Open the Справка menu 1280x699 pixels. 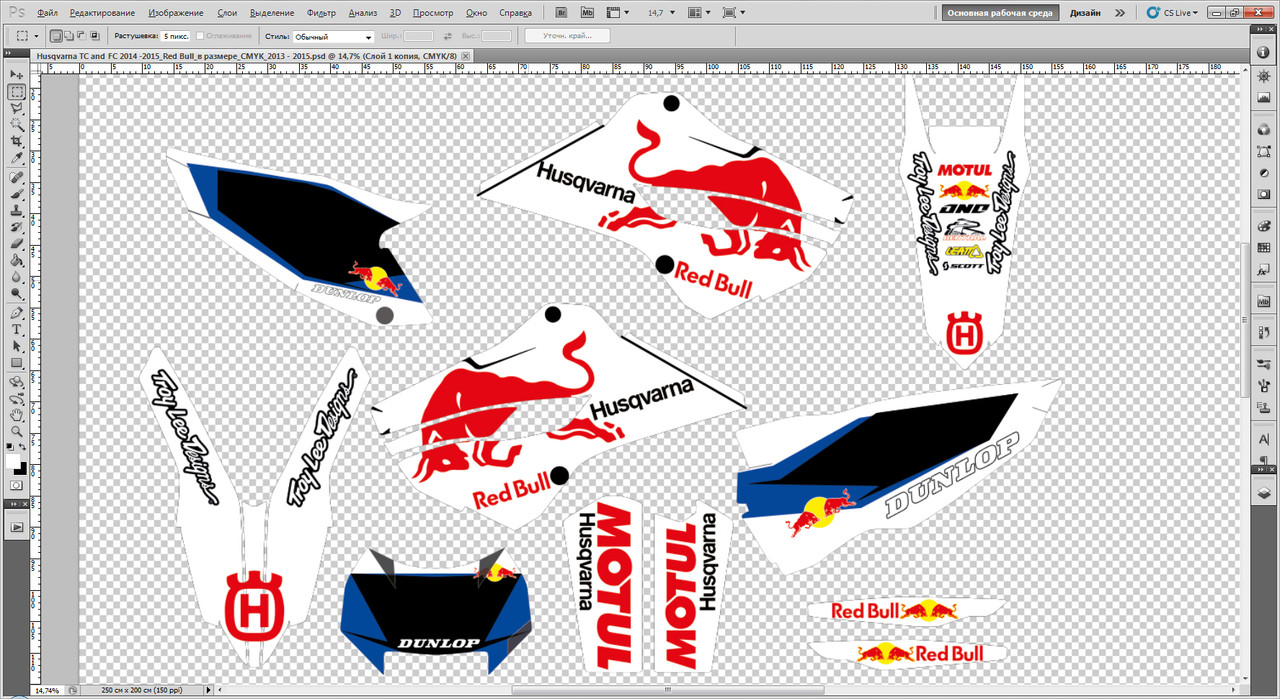point(515,13)
